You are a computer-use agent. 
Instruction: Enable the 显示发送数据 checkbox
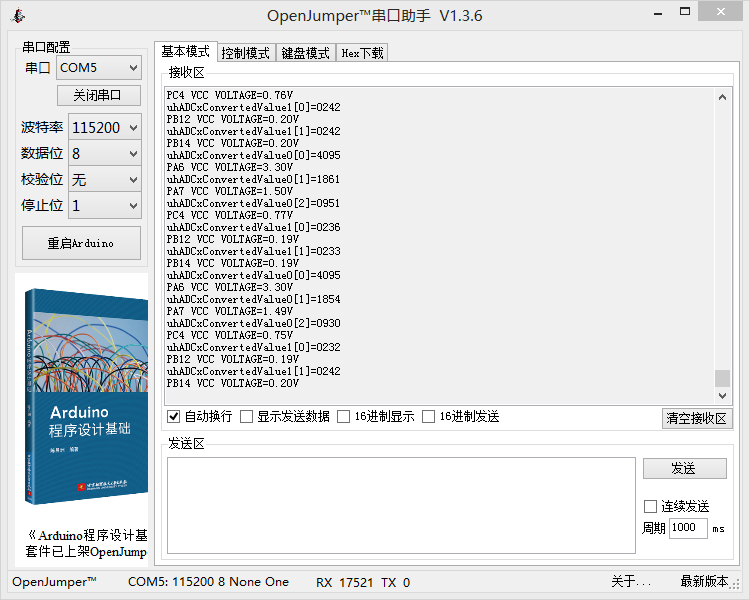[246, 417]
